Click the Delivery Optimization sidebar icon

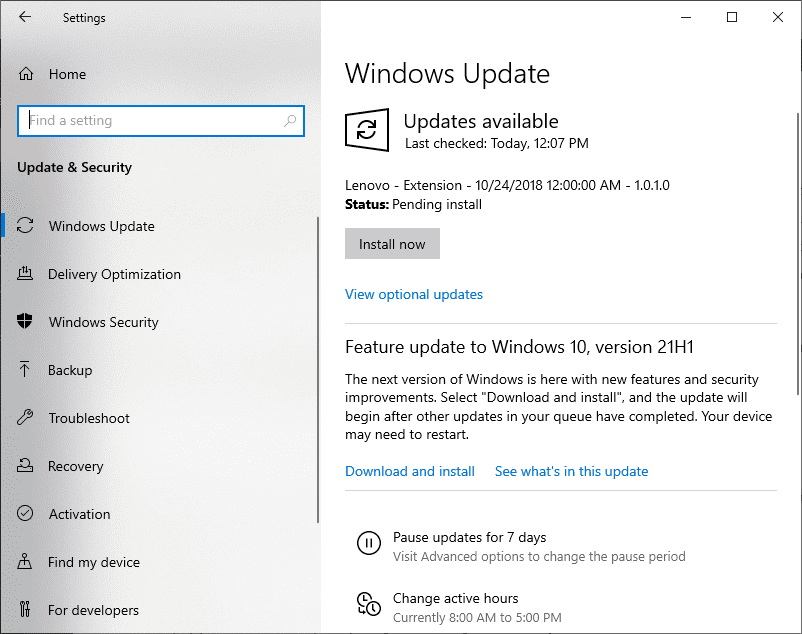(x=25, y=274)
